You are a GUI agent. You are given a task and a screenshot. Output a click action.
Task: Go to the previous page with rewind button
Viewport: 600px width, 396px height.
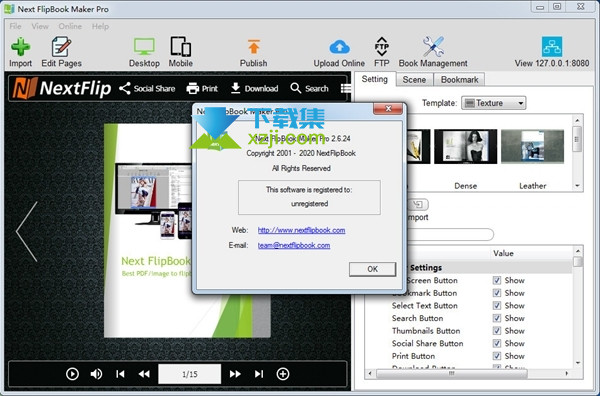coord(144,374)
